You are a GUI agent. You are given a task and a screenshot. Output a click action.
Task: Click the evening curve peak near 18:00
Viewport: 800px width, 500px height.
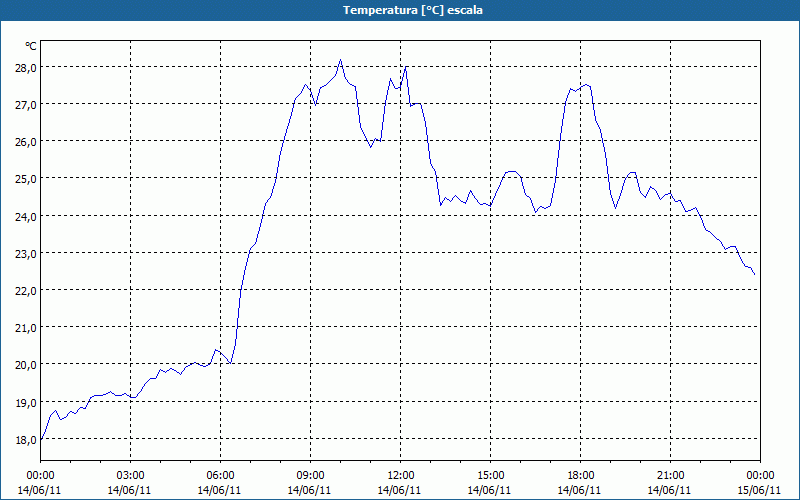(586, 85)
